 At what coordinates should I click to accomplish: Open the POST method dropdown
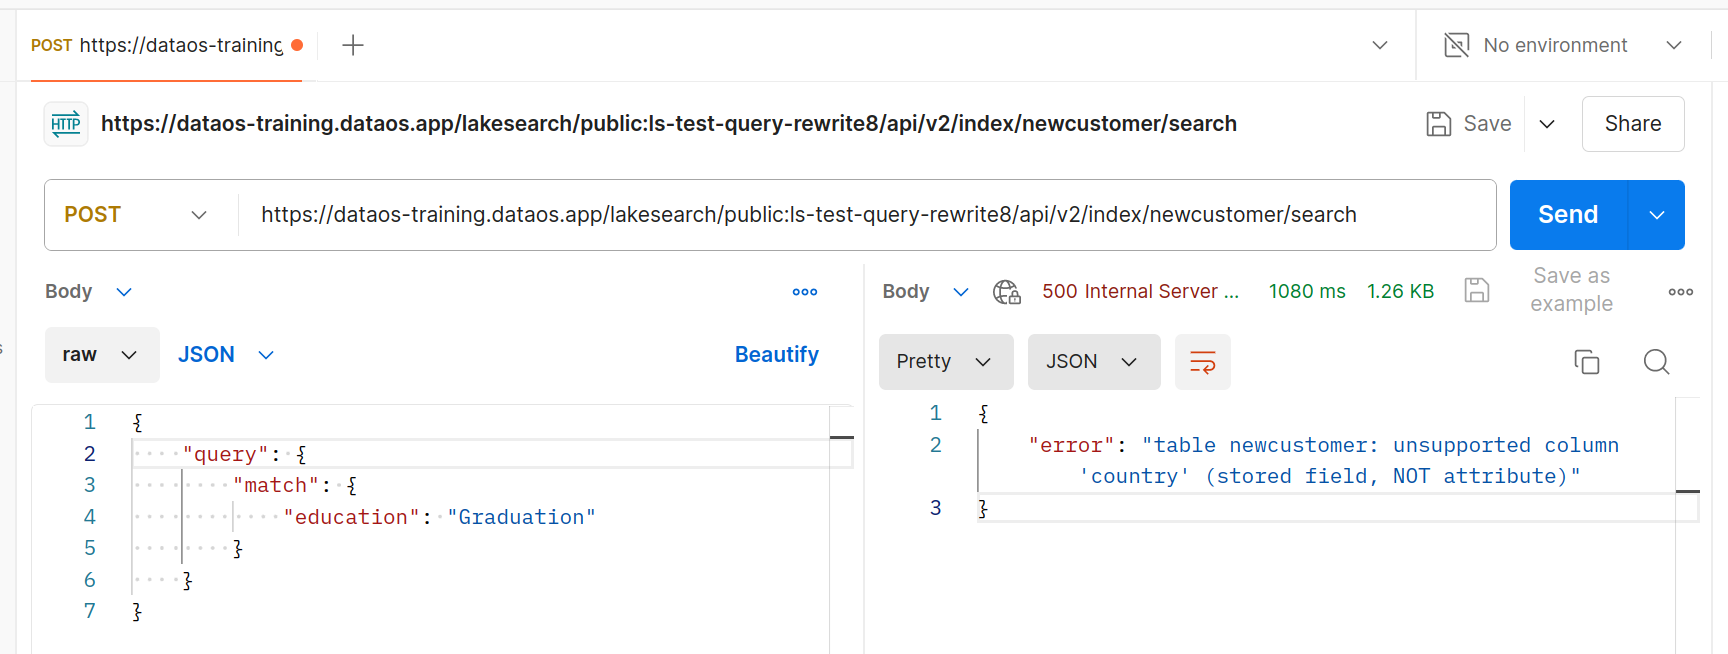pos(136,215)
